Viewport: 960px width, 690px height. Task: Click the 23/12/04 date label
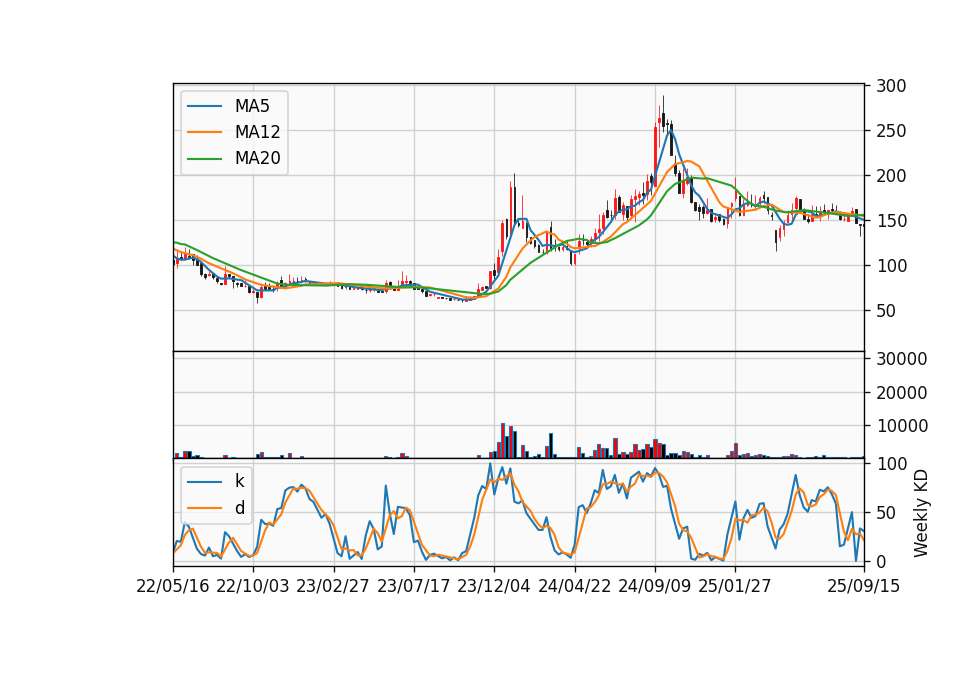coord(494,586)
